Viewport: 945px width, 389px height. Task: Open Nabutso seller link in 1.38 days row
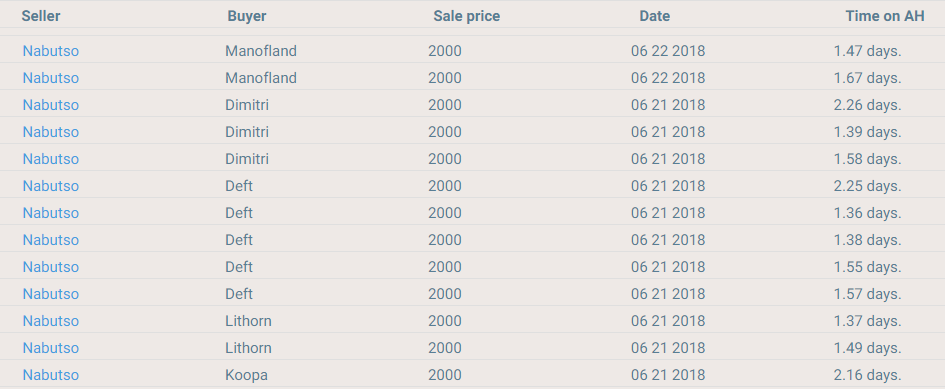coord(51,240)
